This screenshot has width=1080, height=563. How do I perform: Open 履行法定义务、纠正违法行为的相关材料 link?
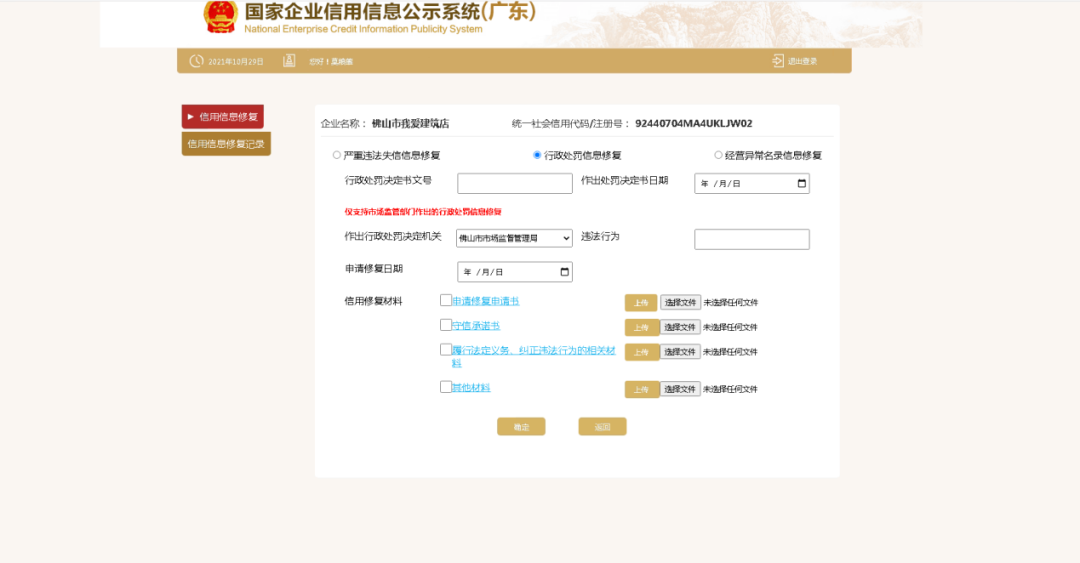[x=533, y=356]
